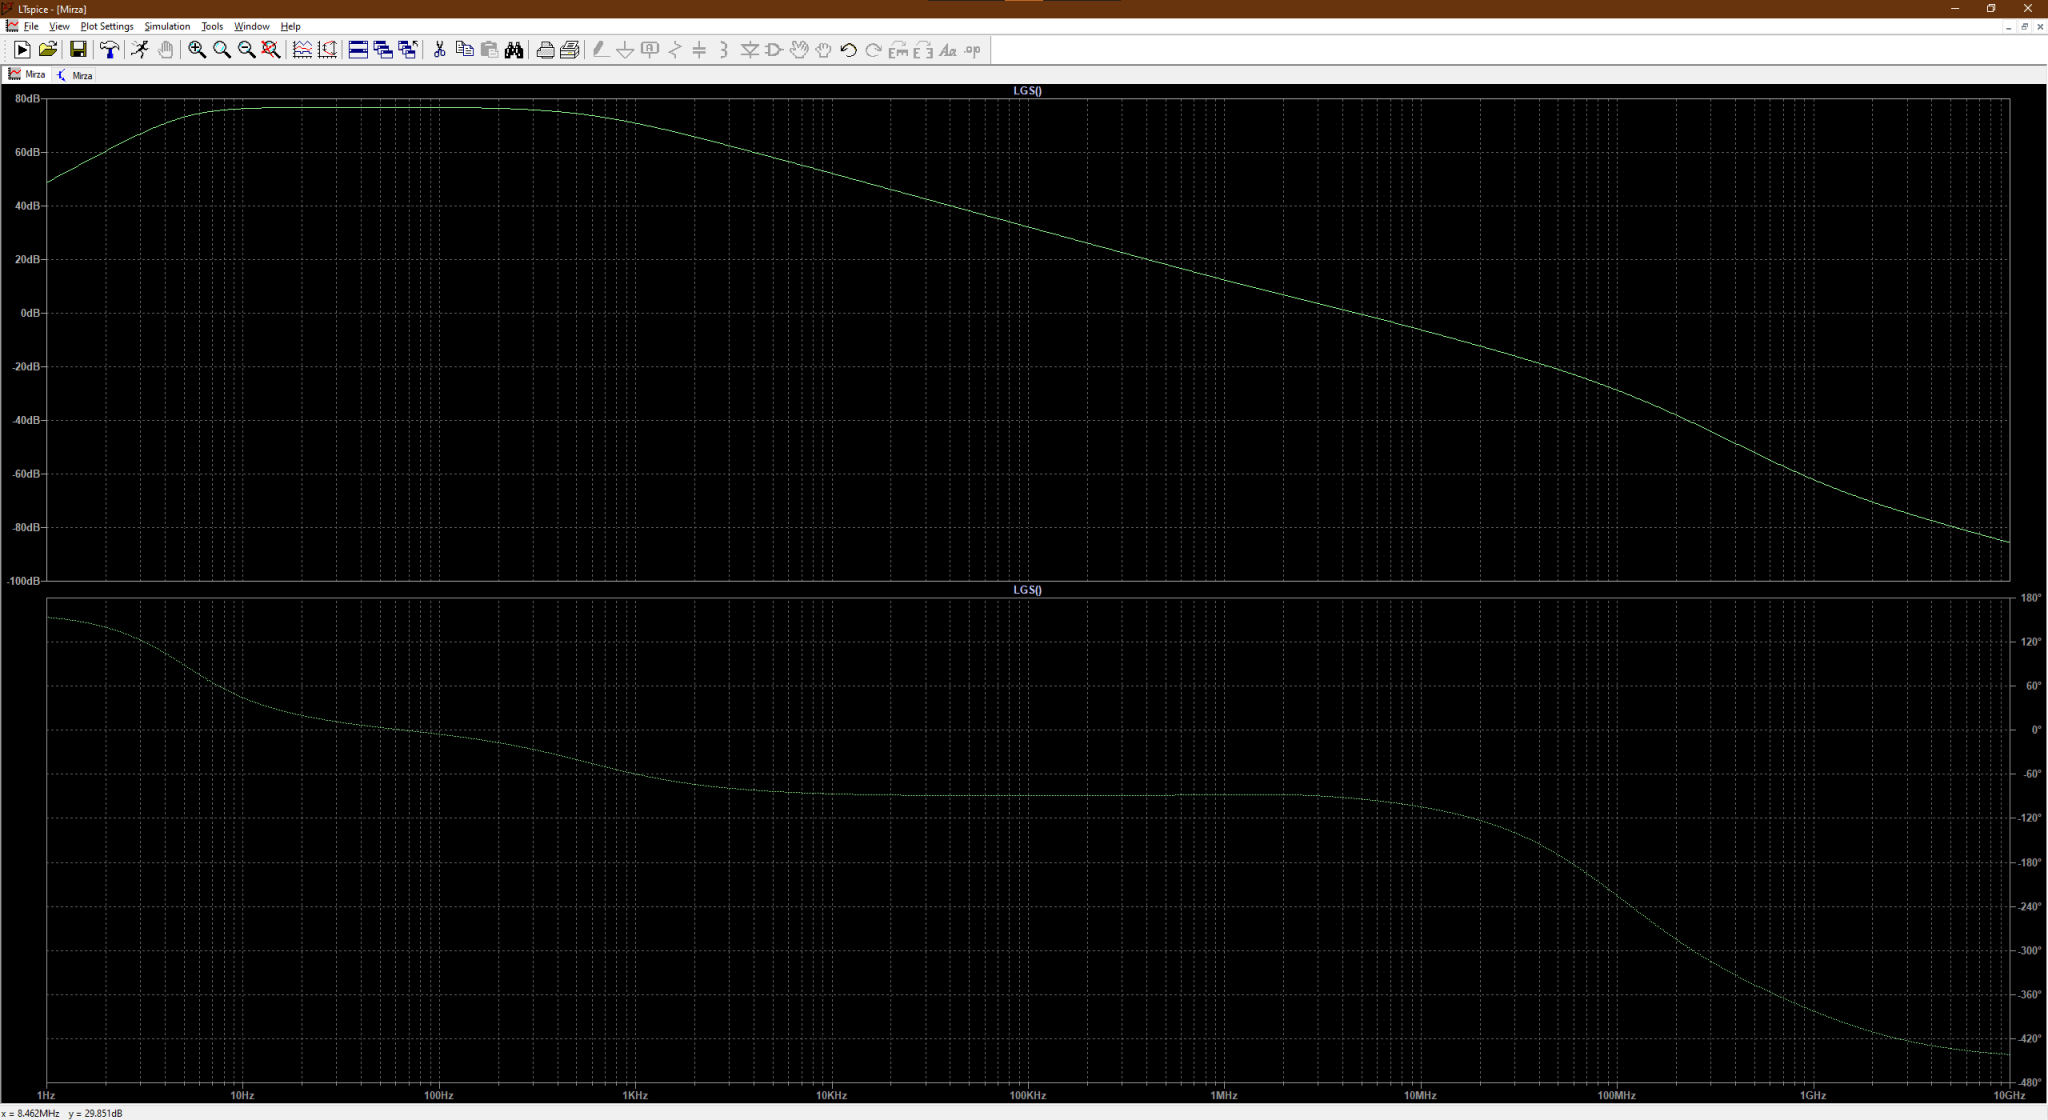Click the -100dB magnitude axis label
The image size is (2048, 1120).
click(24, 581)
